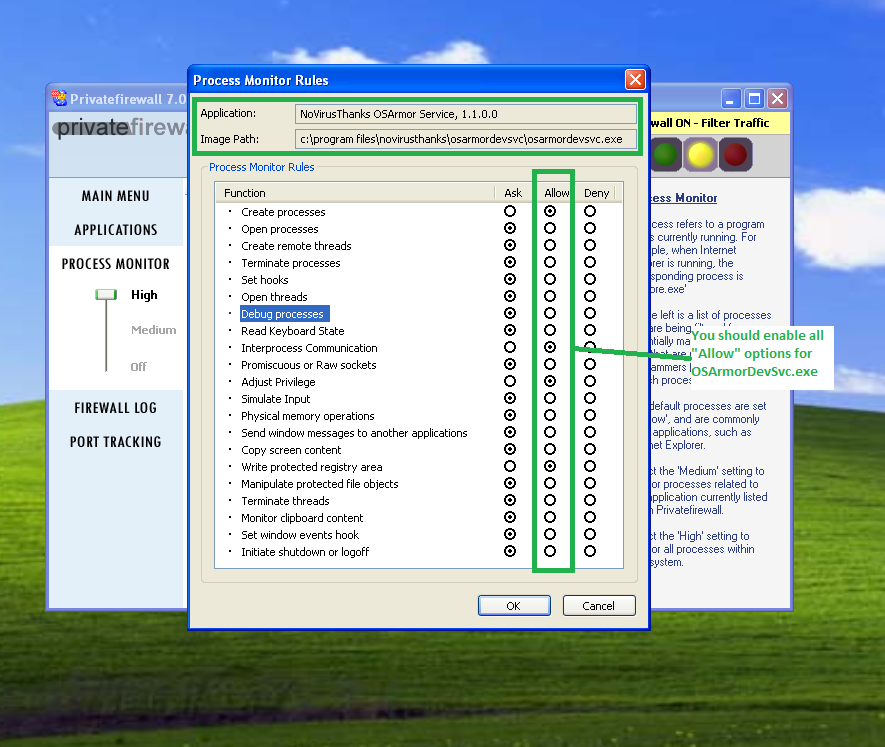The width and height of the screenshot is (885, 747).
Task: Set process monitor level to Medium
Action: click(x=154, y=330)
